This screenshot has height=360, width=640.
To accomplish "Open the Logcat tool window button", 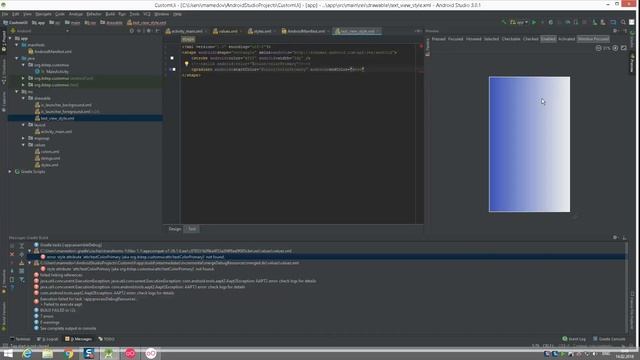I will coord(47,339).
